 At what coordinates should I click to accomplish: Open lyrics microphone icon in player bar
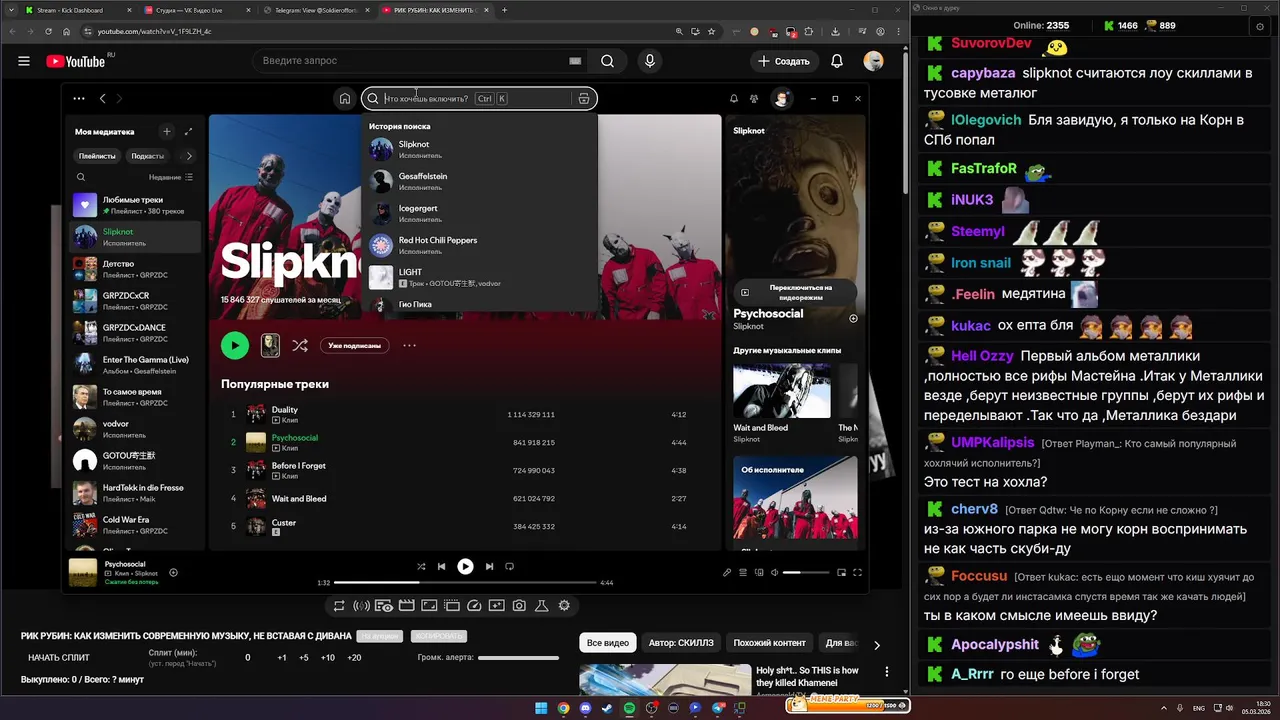click(727, 572)
